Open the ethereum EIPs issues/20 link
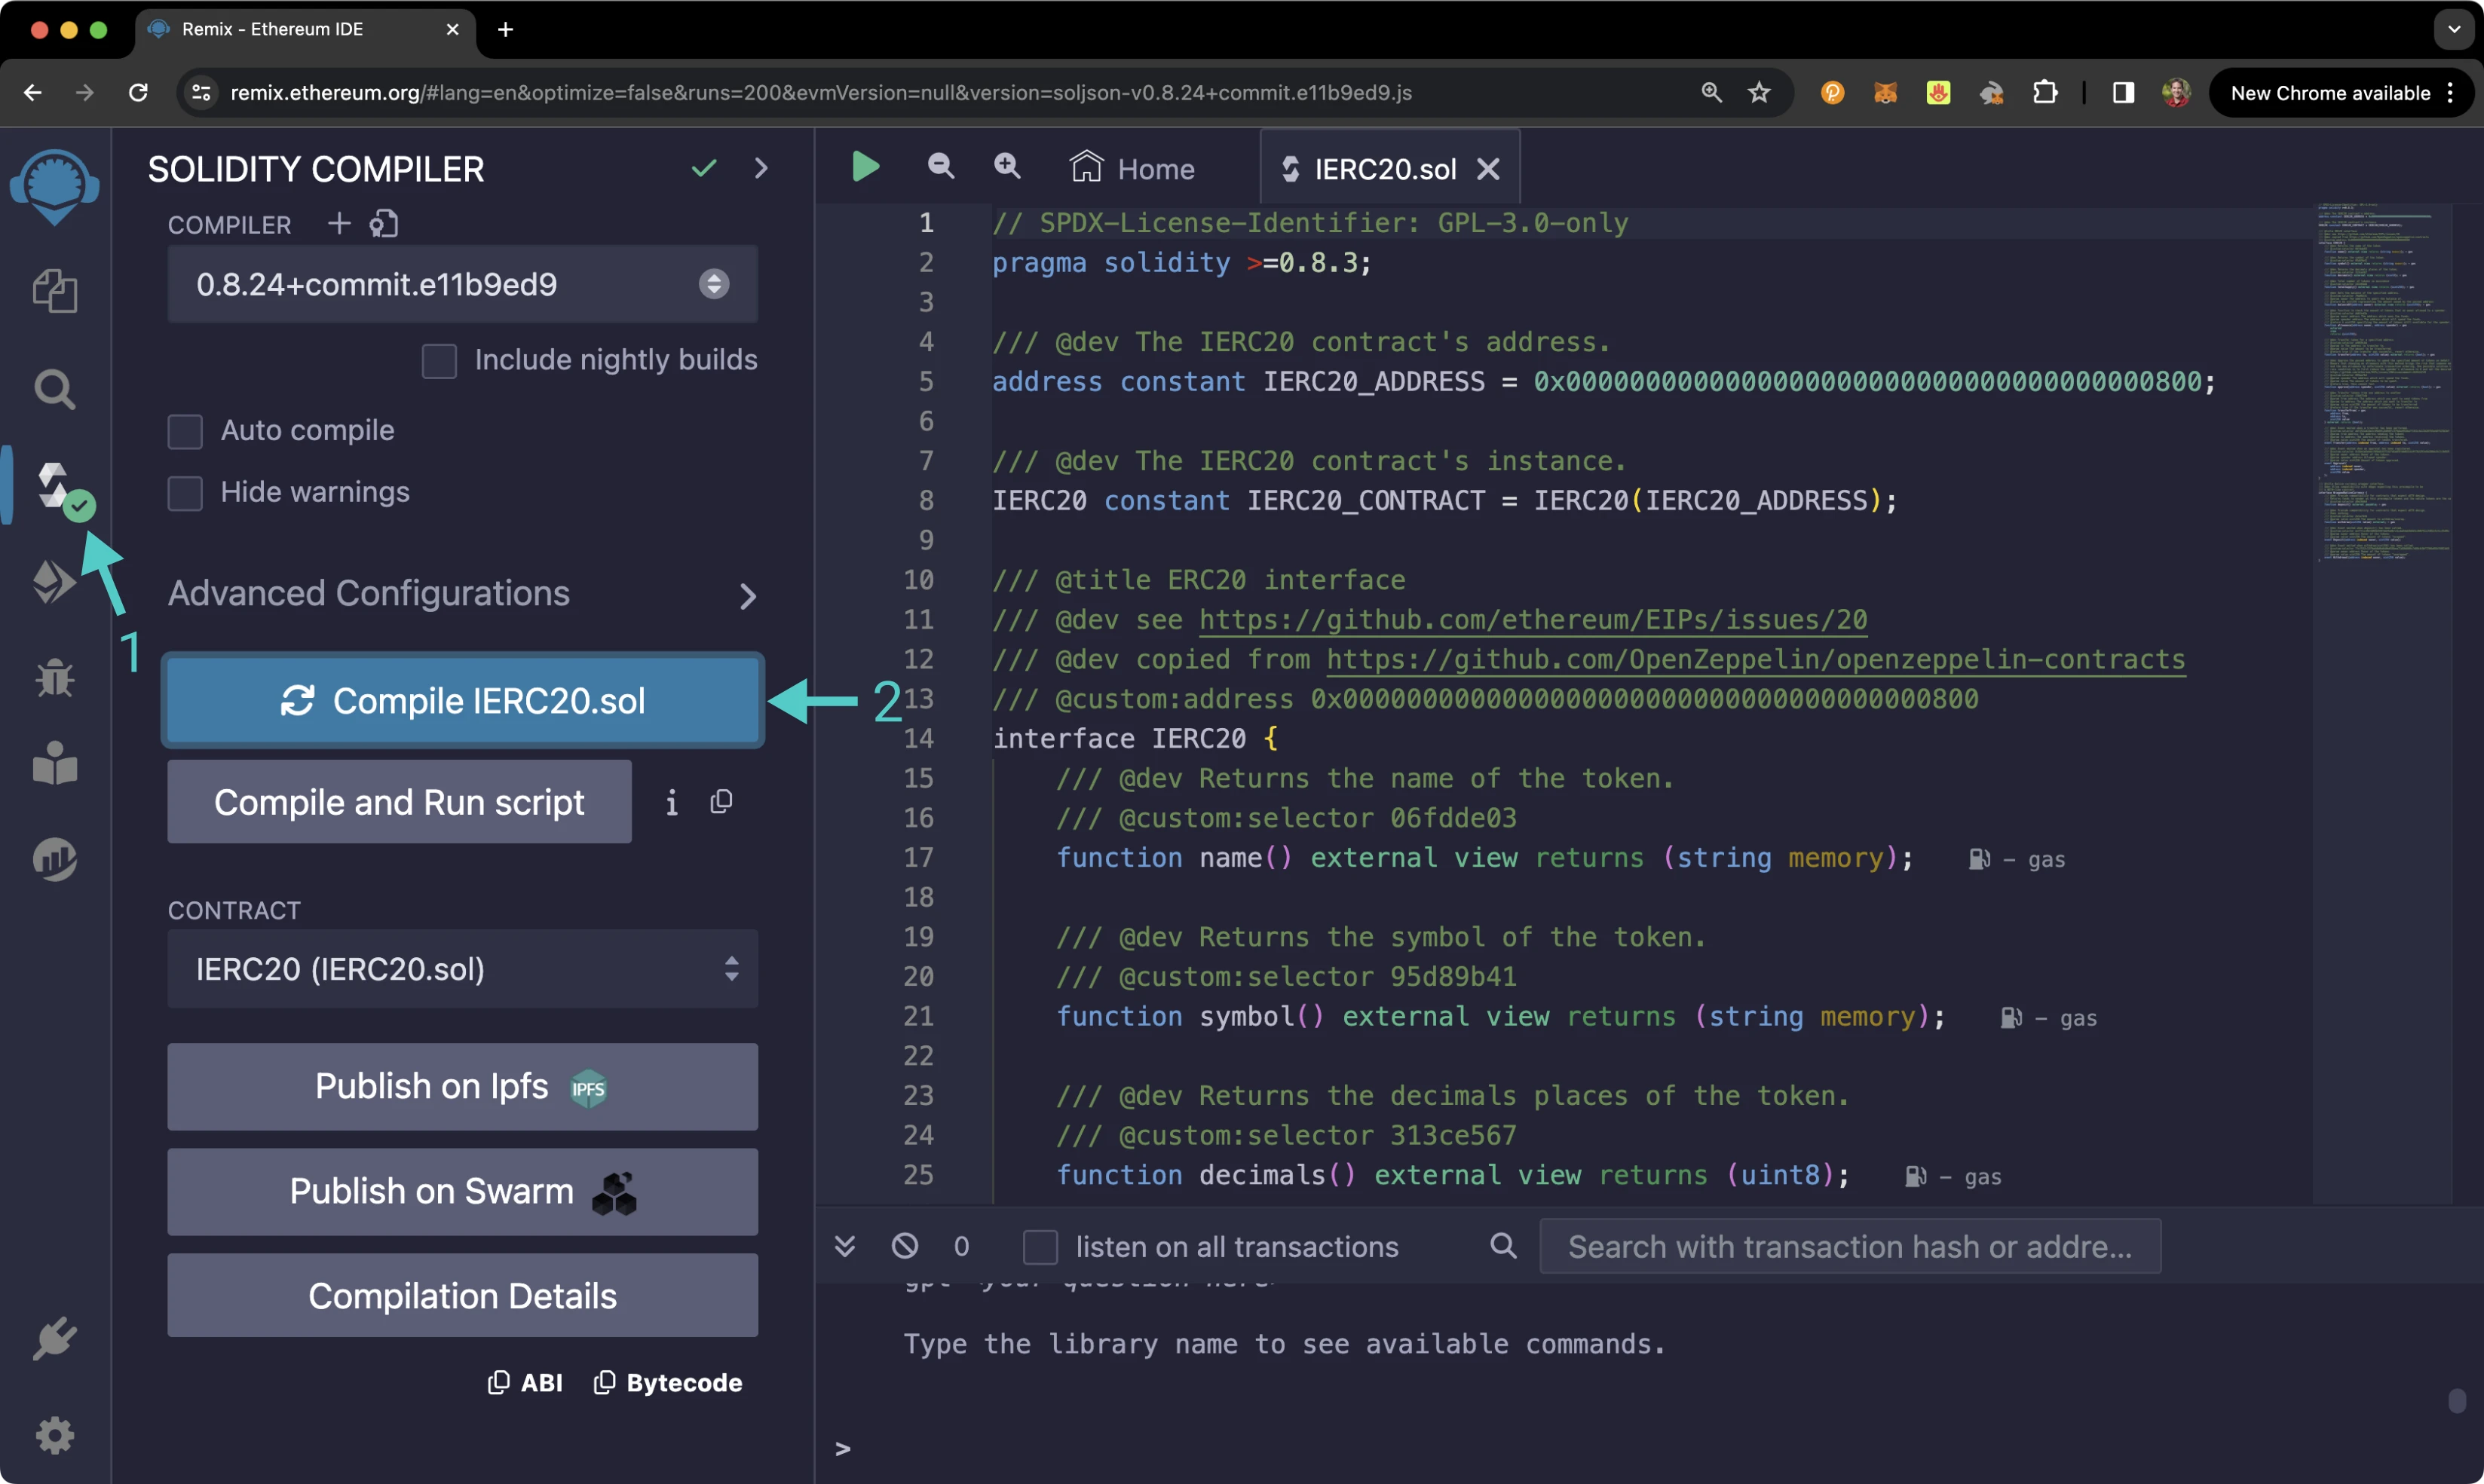 [1533, 620]
